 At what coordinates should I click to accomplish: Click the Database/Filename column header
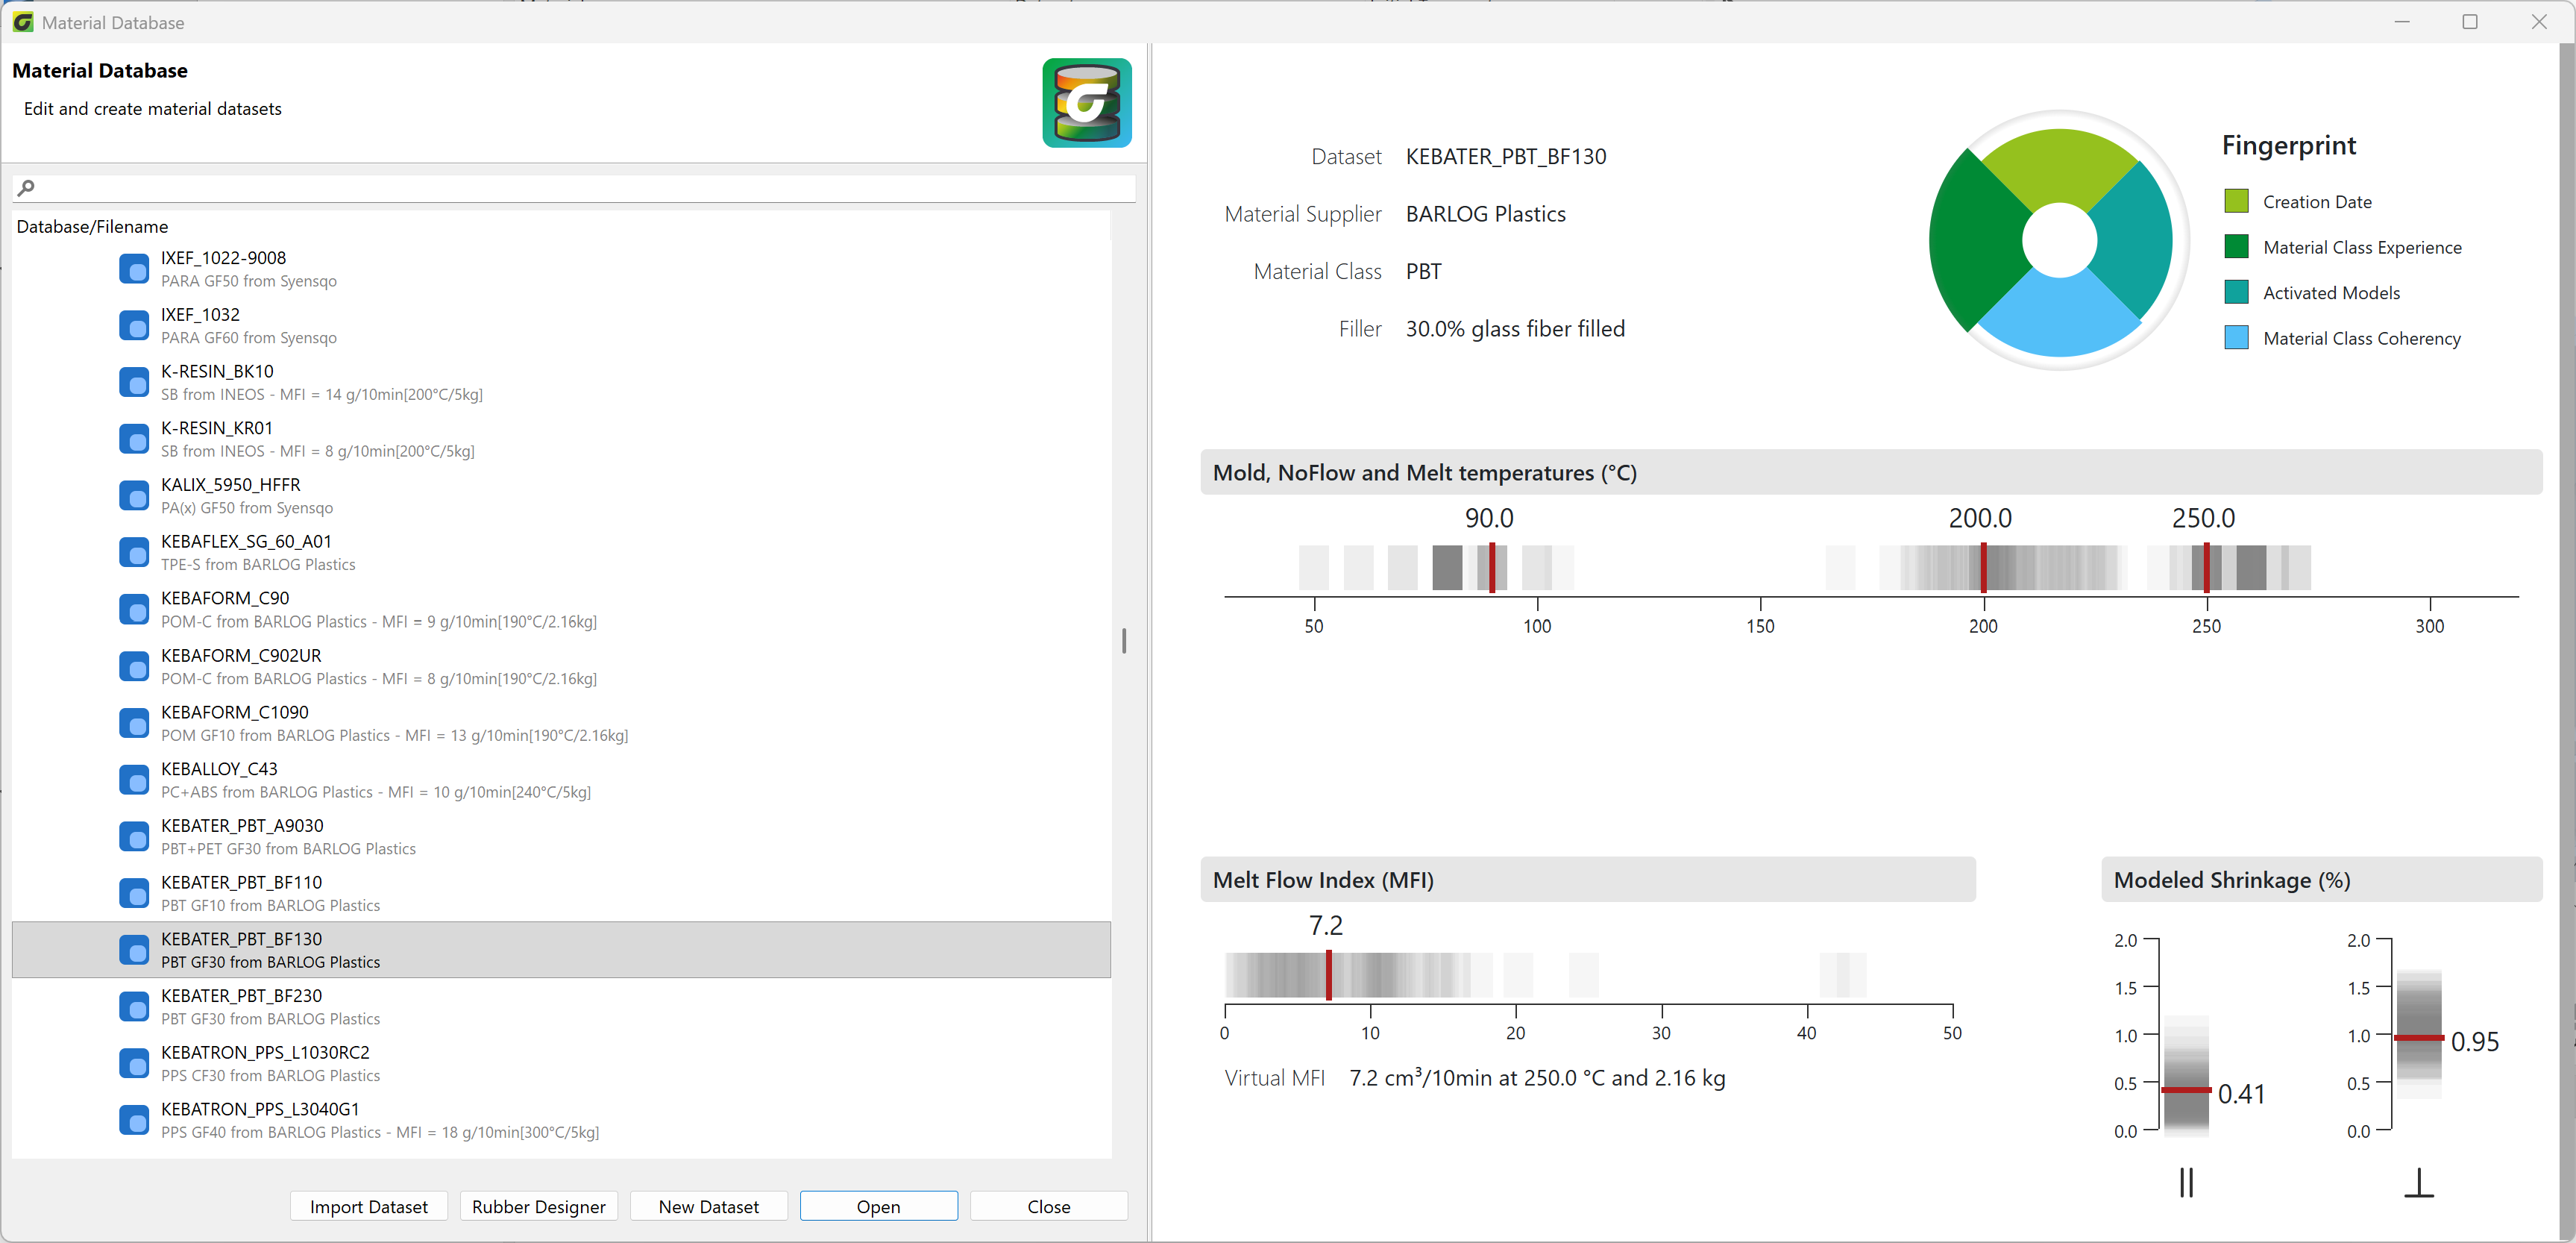click(92, 227)
